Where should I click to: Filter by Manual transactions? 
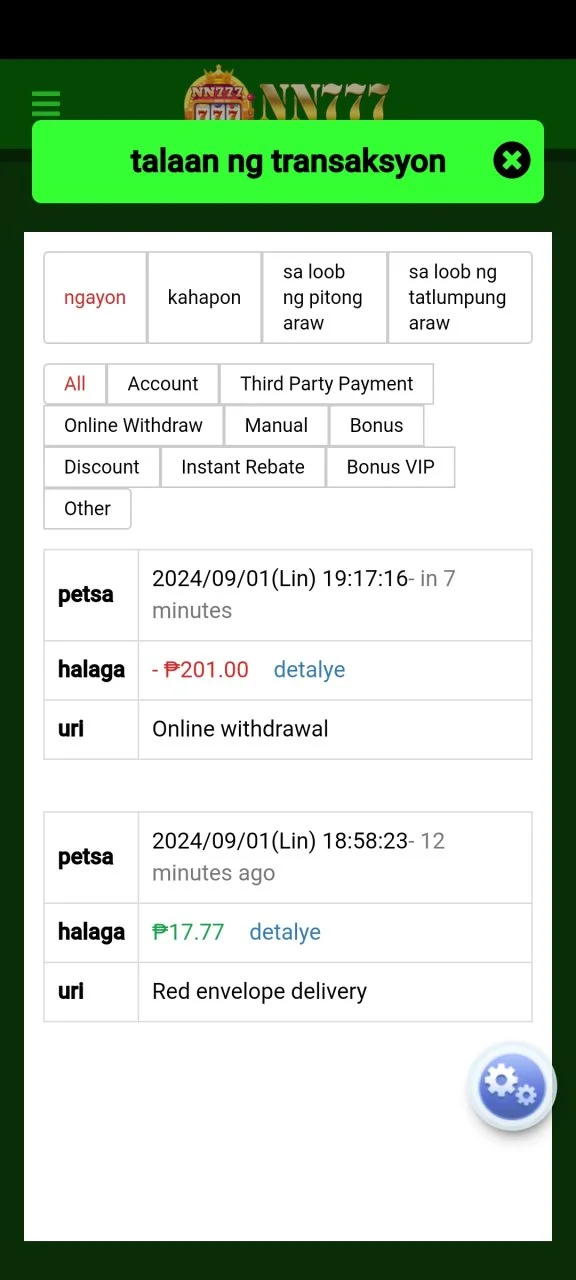tap(276, 425)
